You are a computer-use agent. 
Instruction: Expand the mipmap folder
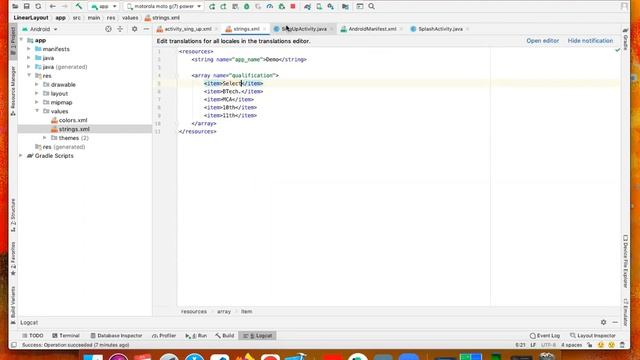click(37, 102)
